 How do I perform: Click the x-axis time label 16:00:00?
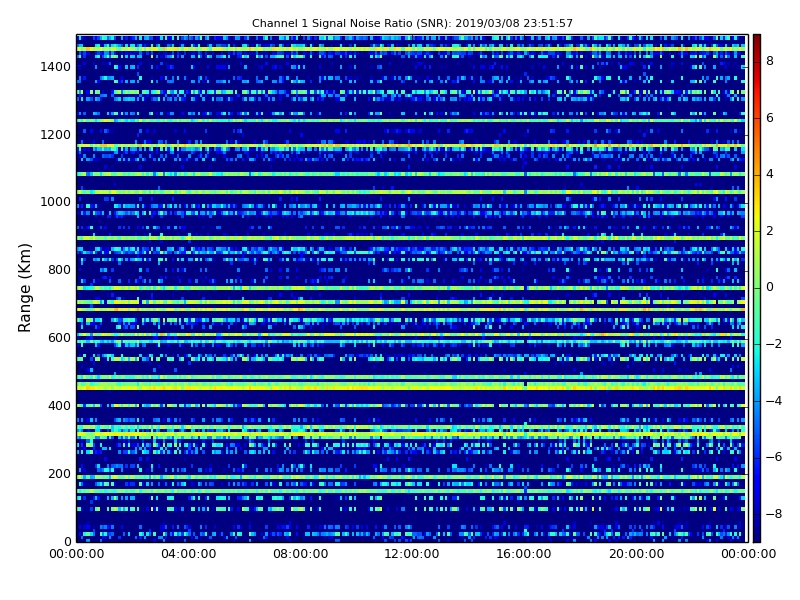524,554
